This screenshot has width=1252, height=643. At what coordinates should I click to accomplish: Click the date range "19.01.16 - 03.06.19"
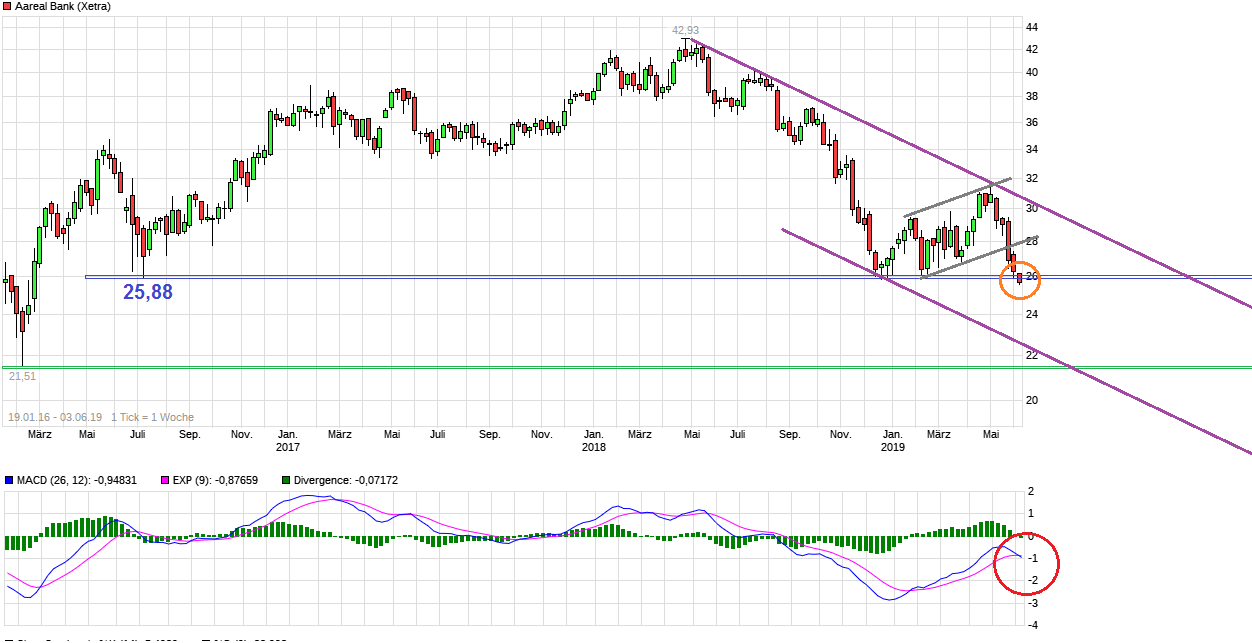(56, 417)
